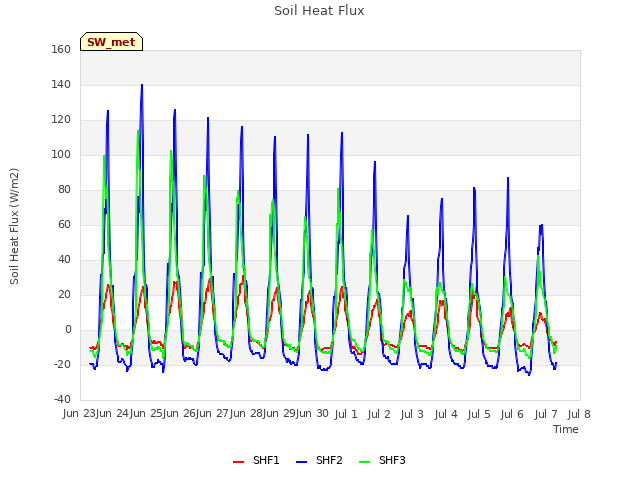Screen dimensions: 640x480
Task: Click the Soil Heat Flux (W/m2) axis label
Action: click(x=14, y=226)
